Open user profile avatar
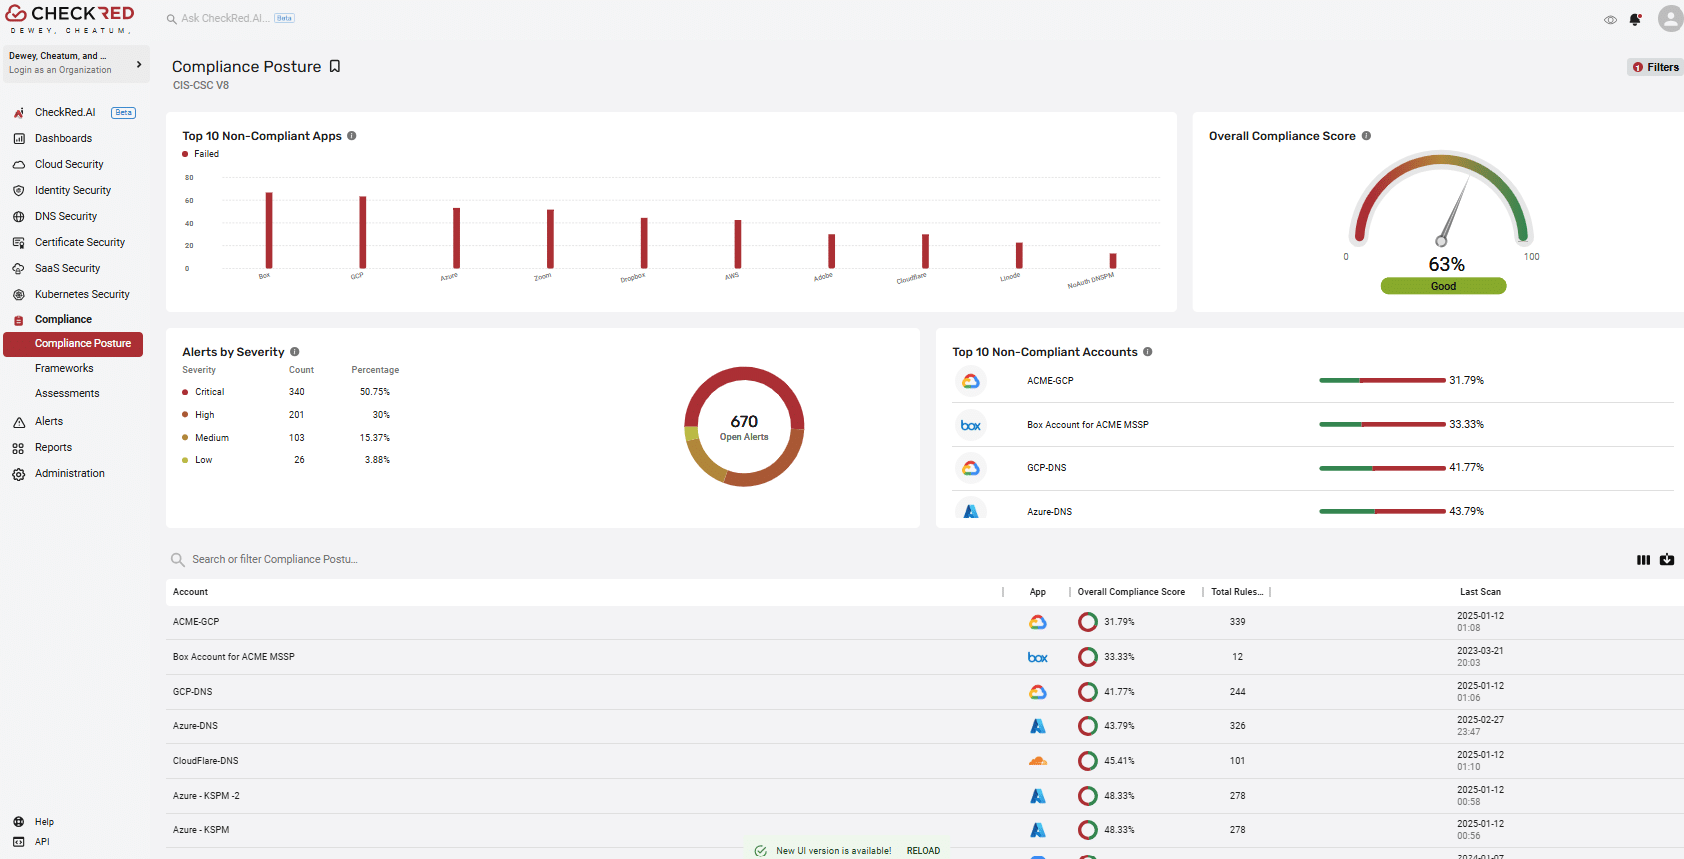This screenshot has height=859, width=1684. tap(1670, 19)
